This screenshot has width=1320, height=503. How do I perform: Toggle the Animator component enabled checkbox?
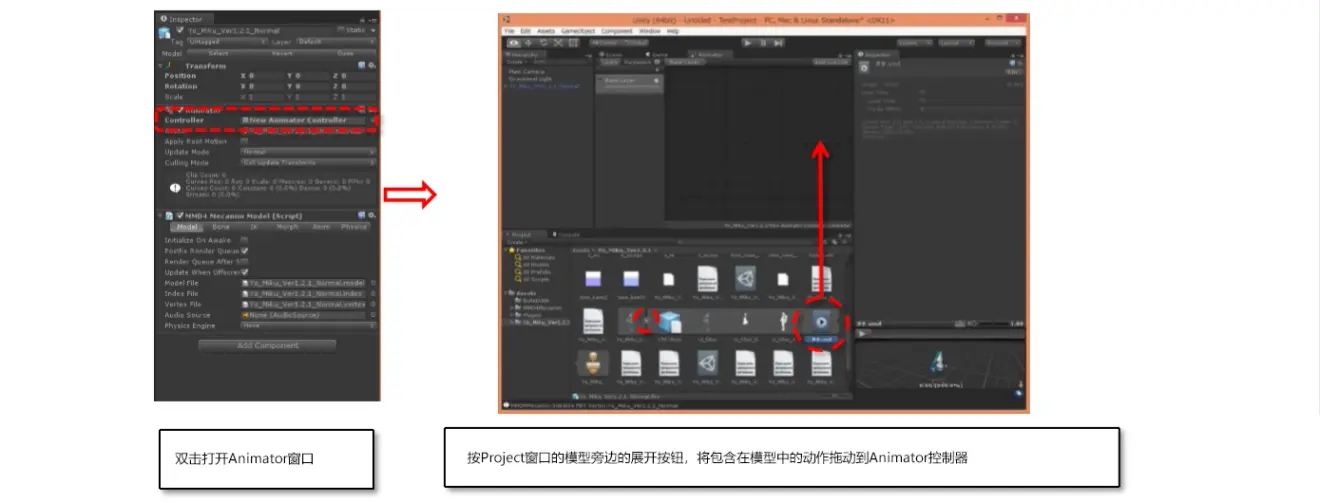coord(180,110)
